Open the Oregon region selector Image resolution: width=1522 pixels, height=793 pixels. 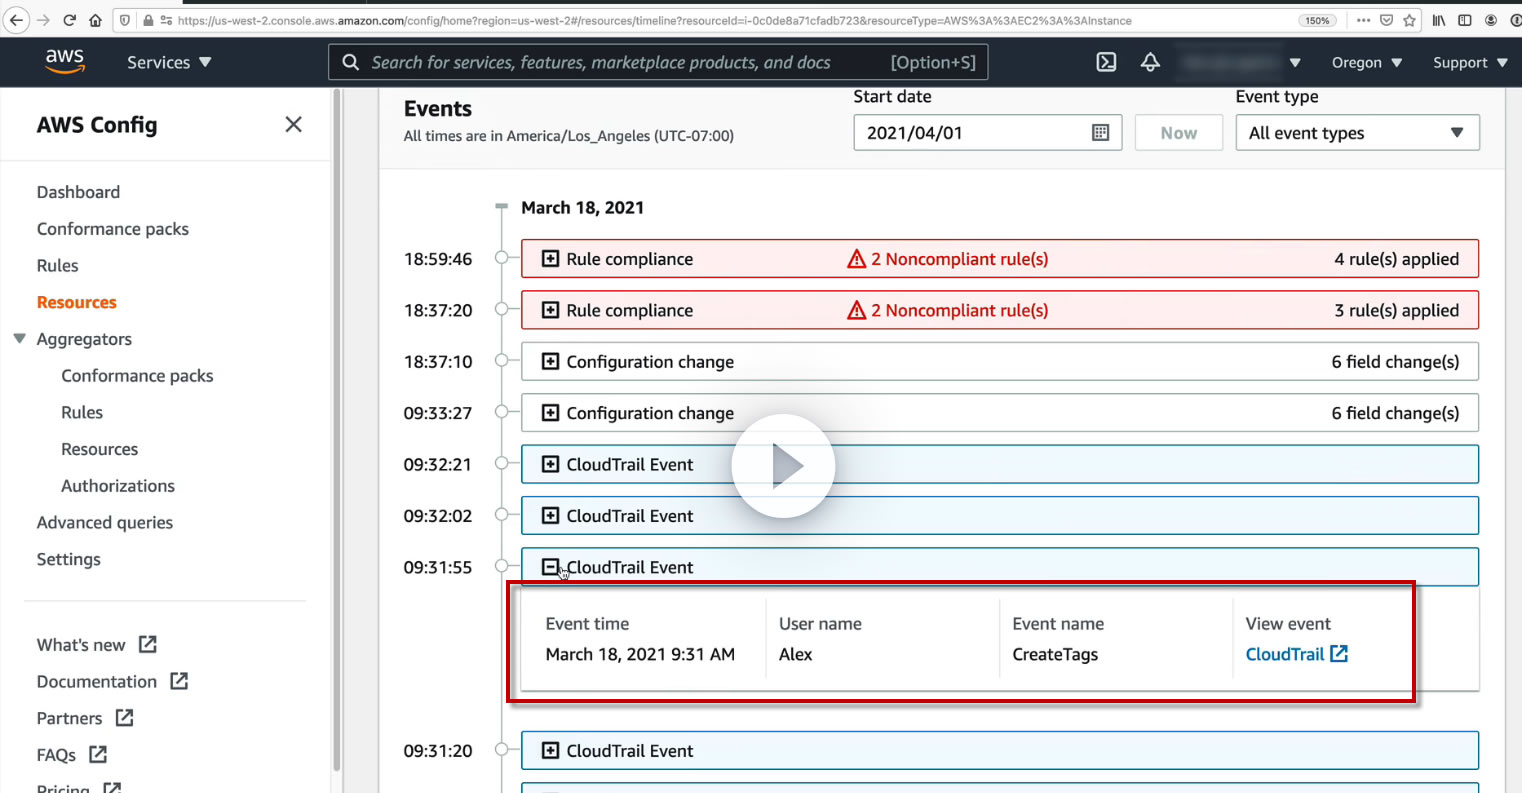pyautogui.click(x=1367, y=62)
